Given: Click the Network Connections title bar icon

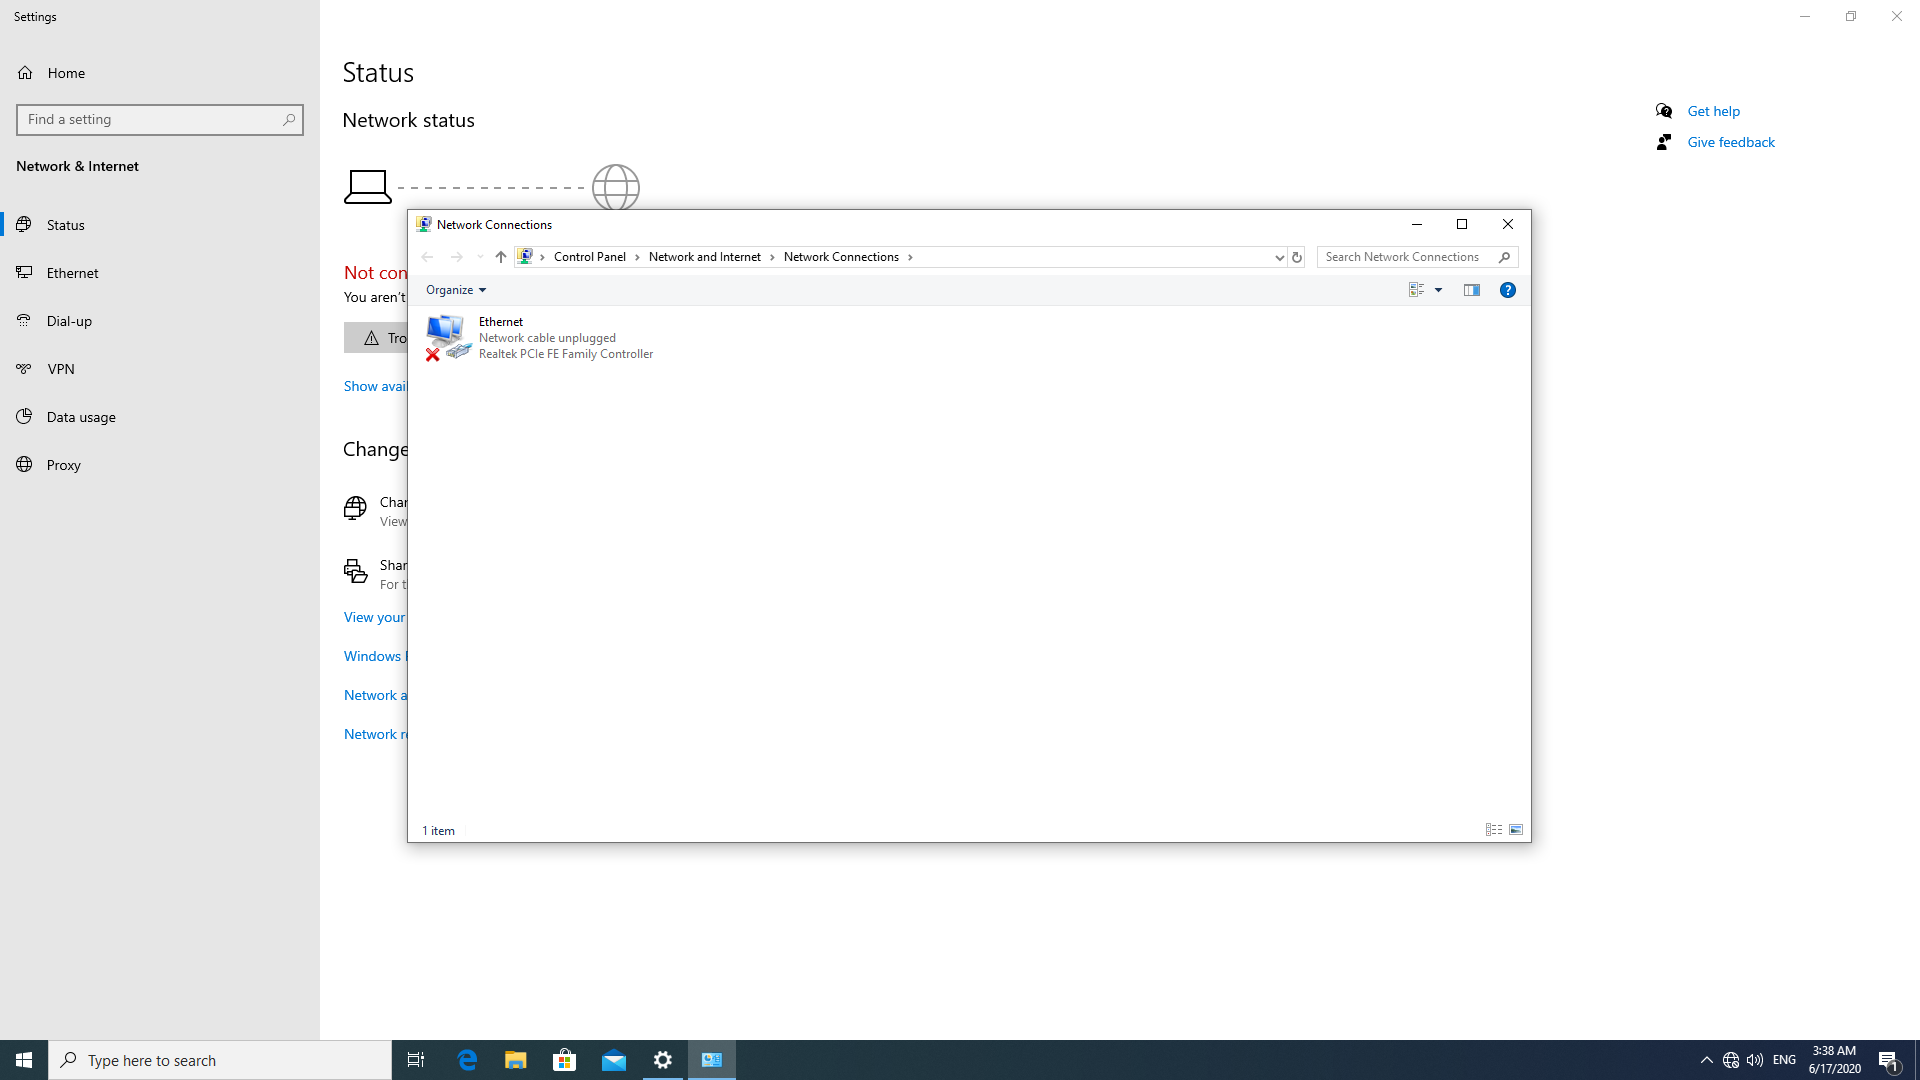Looking at the screenshot, I should tap(423, 224).
